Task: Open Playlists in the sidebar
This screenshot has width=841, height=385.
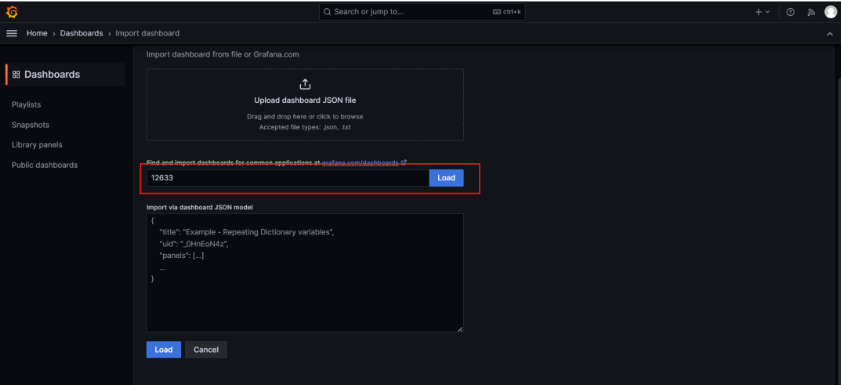Action: pyautogui.click(x=26, y=105)
